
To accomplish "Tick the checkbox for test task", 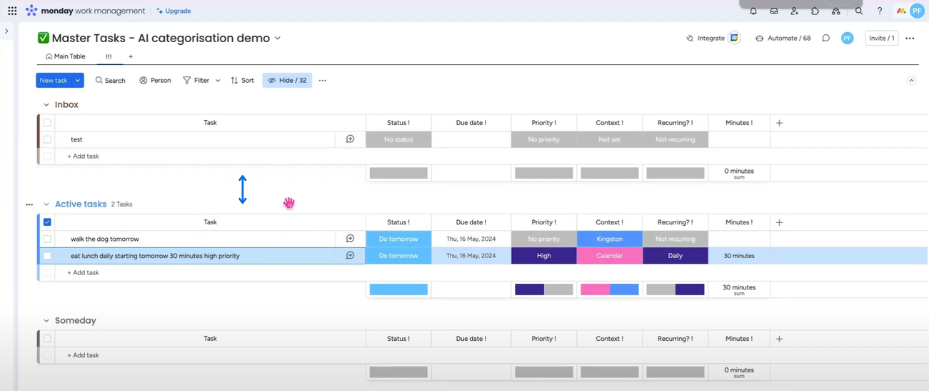I will pos(47,139).
